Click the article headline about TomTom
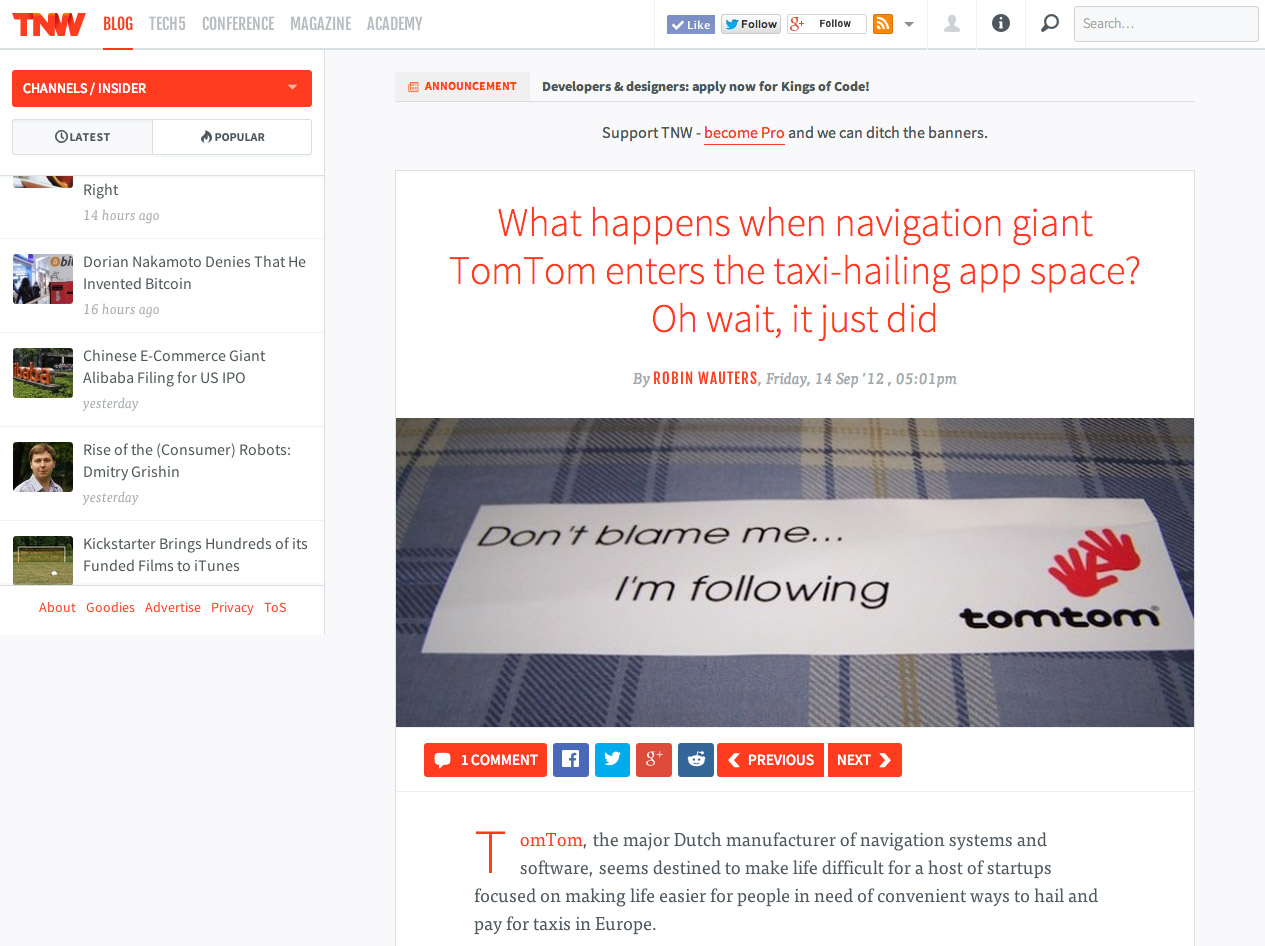 (795, 270)
